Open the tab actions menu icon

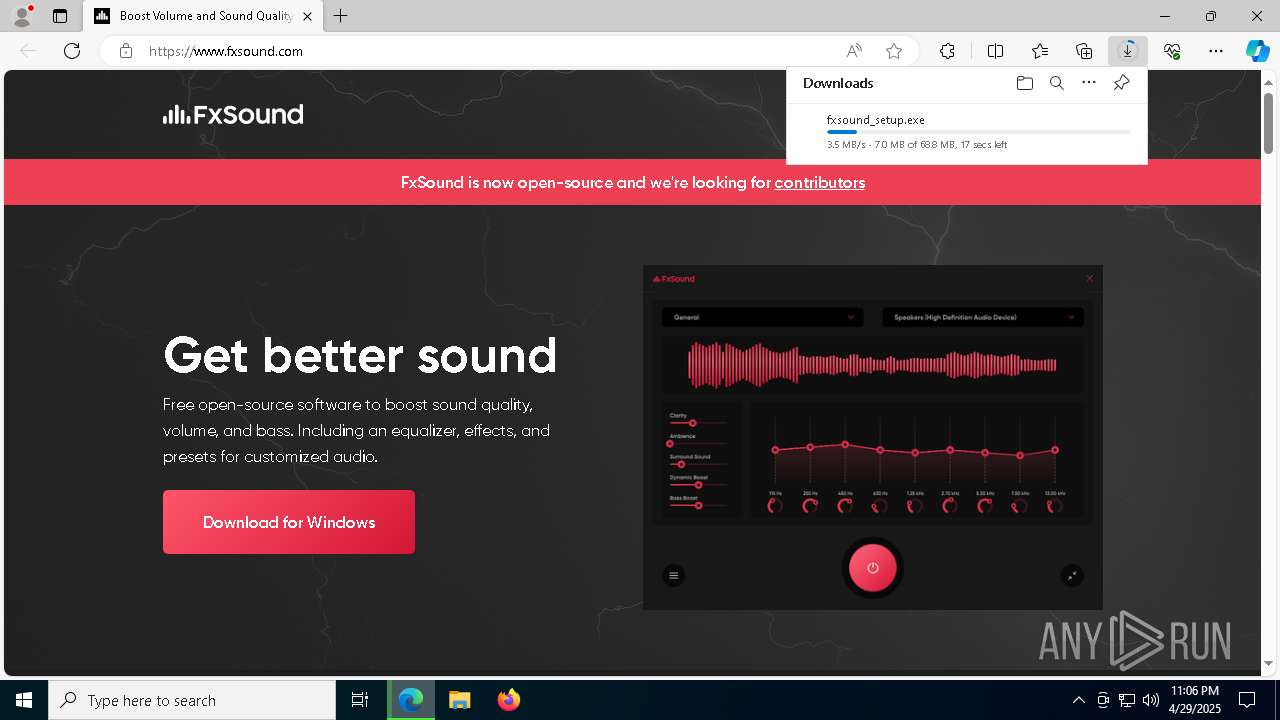coord(60,16)
